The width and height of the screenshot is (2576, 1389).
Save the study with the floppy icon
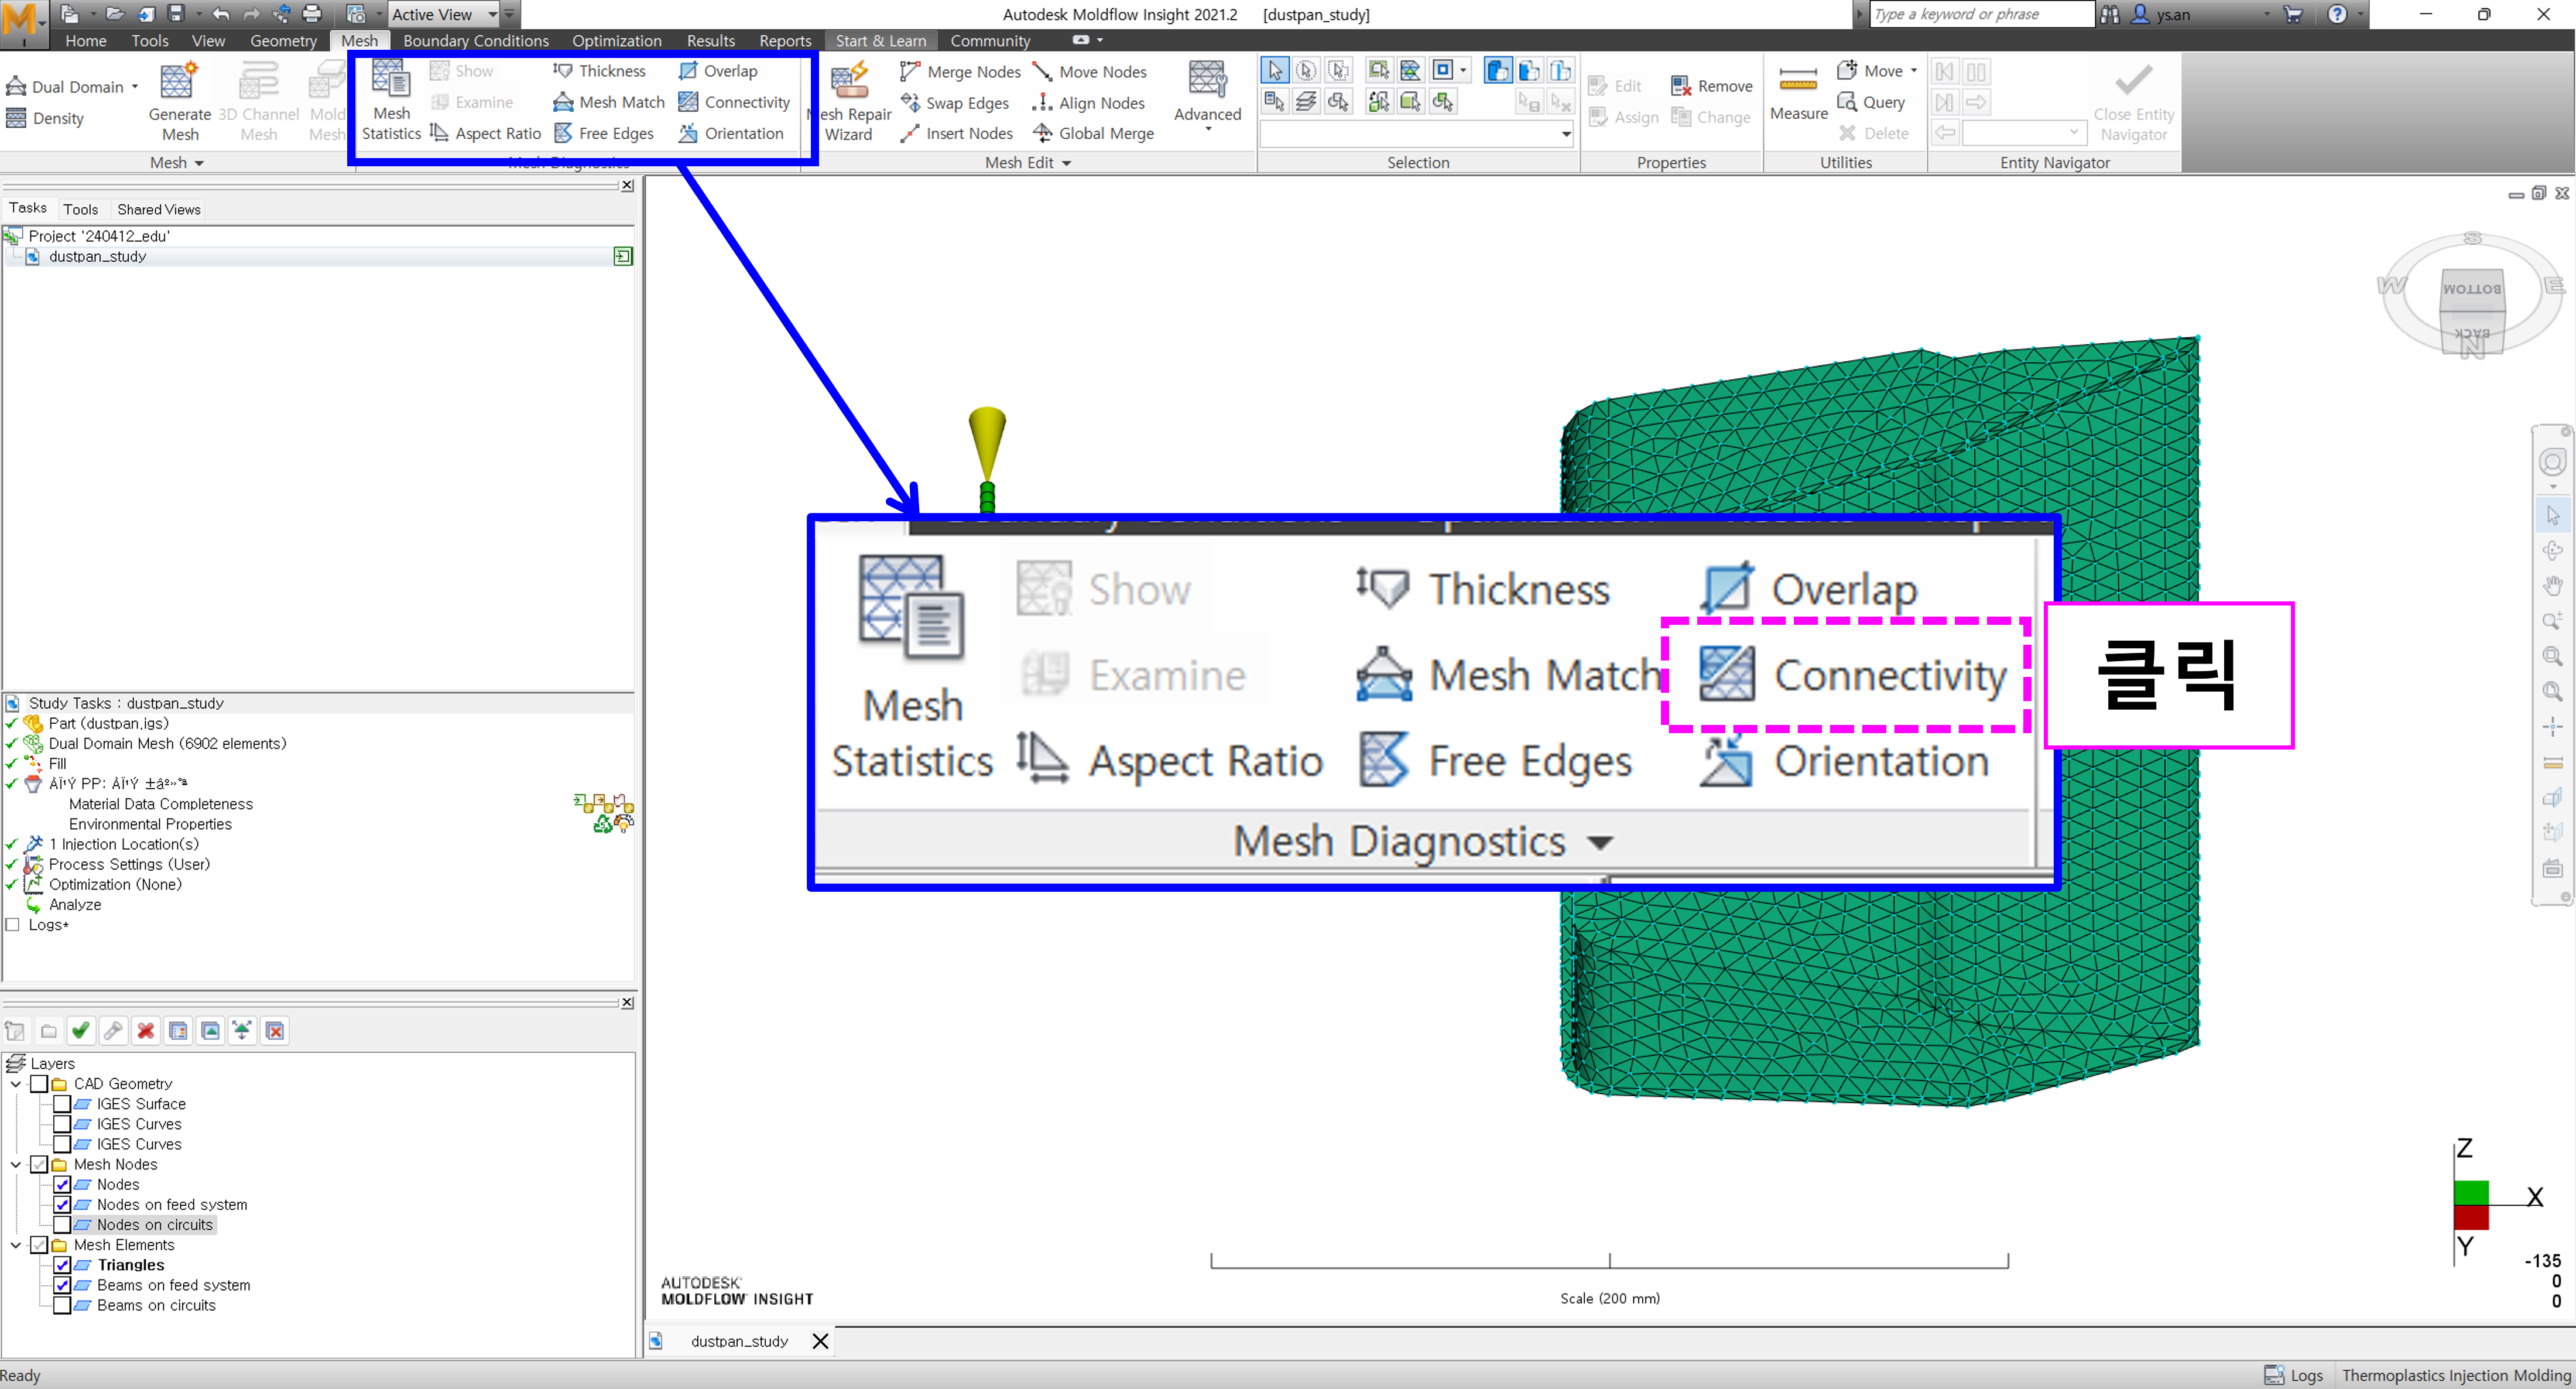tap(176, 14)
